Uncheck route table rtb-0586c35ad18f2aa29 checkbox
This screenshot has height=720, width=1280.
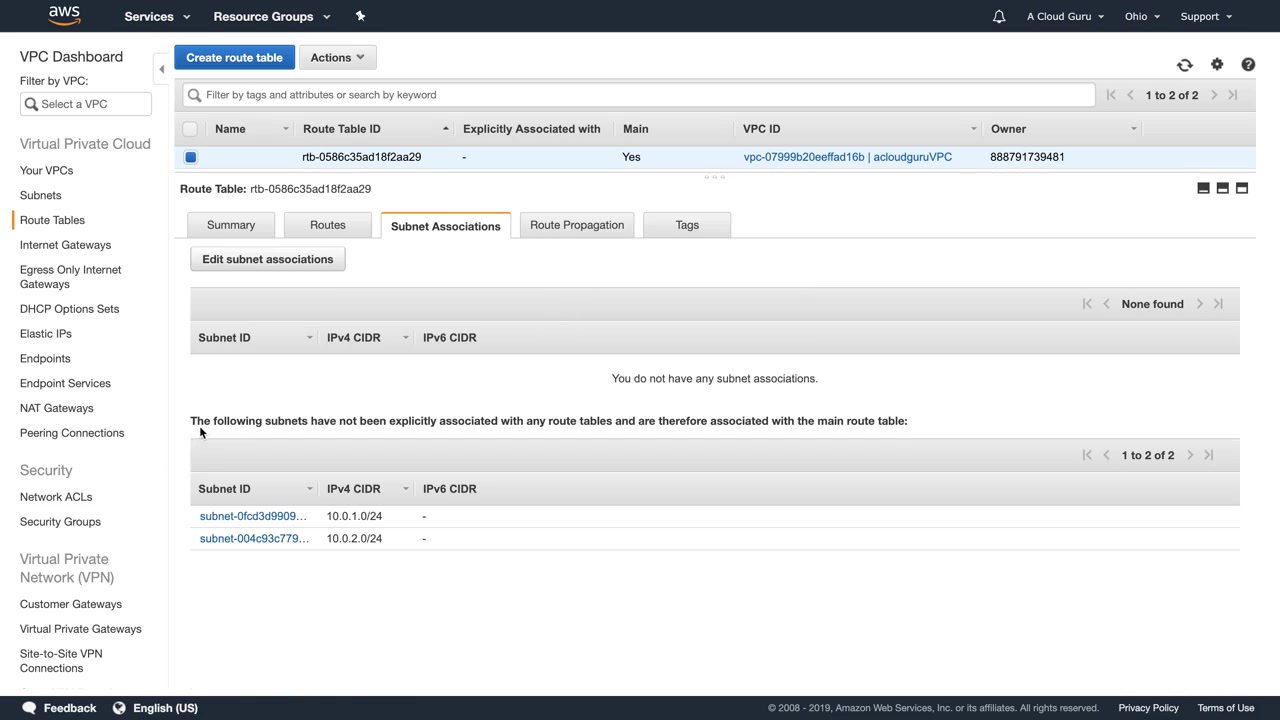pyautogui.click(x=190, y=157)
